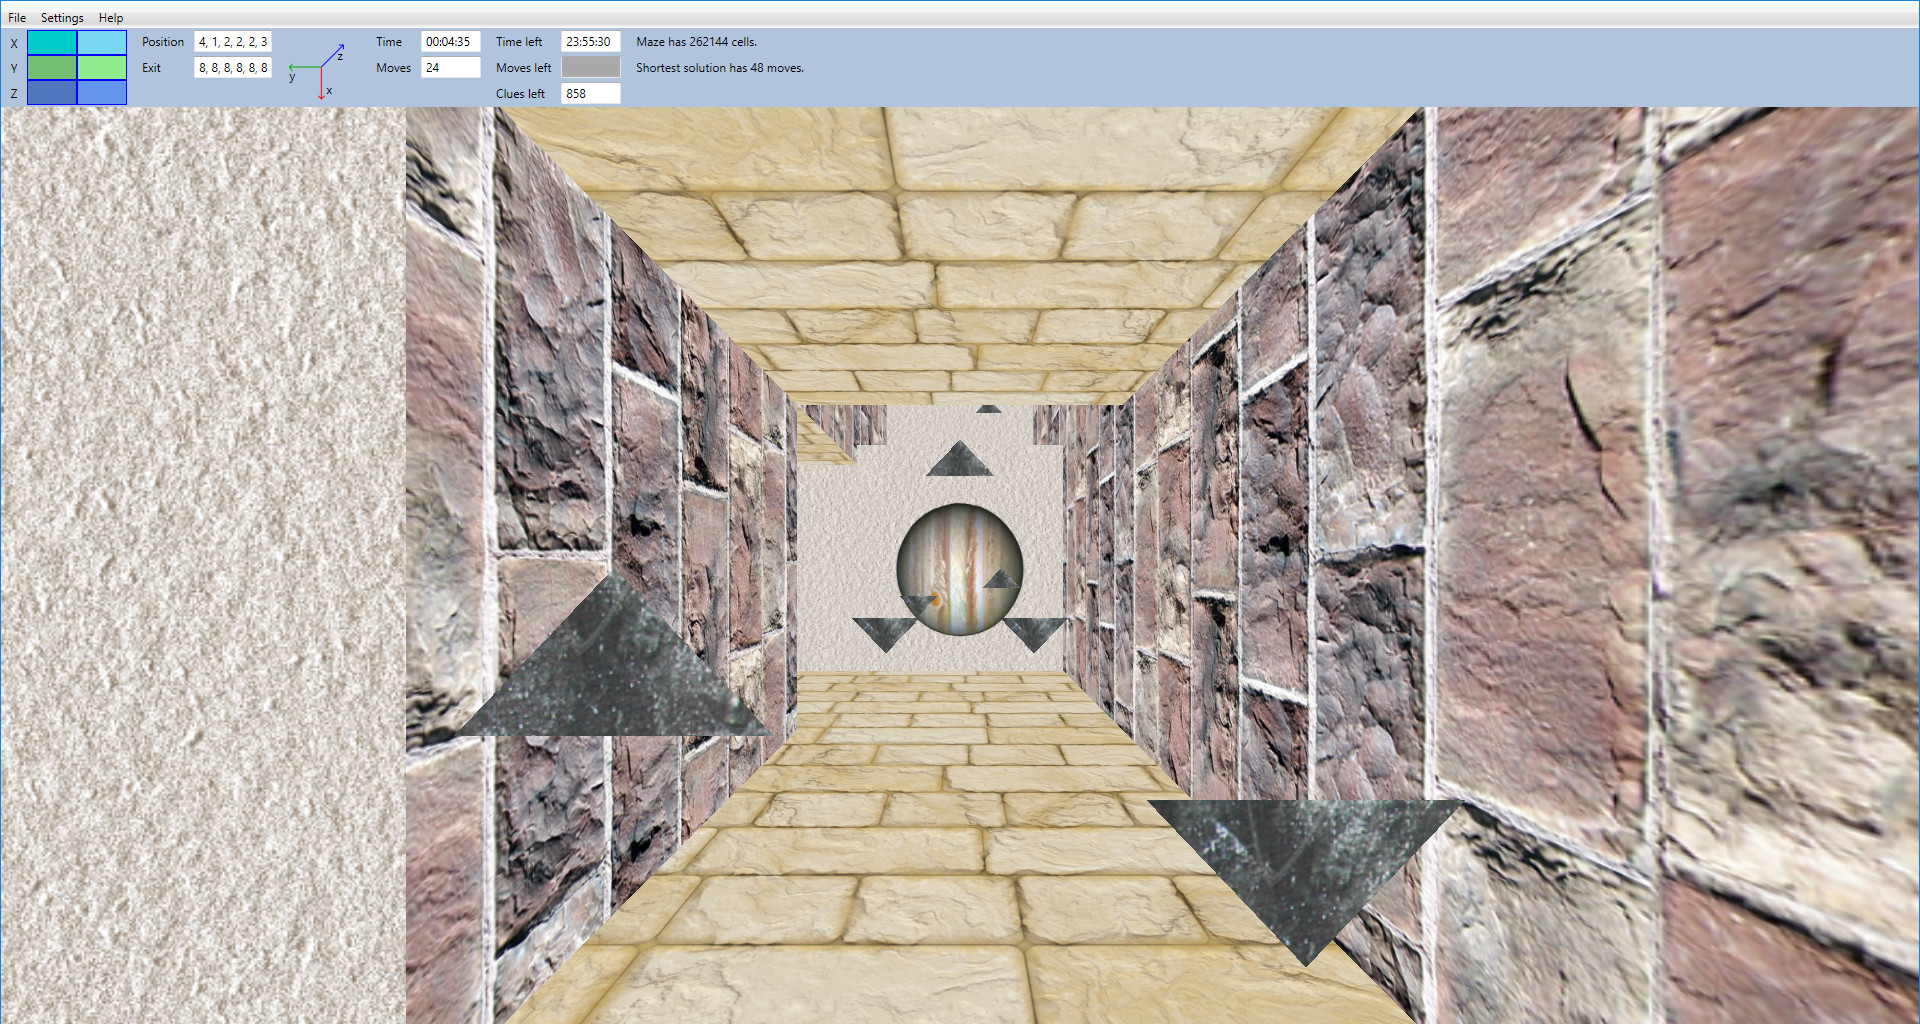Click the green Y color swatch
The height and width of the screenshot is (1024, 1920).
pos(52,68)
